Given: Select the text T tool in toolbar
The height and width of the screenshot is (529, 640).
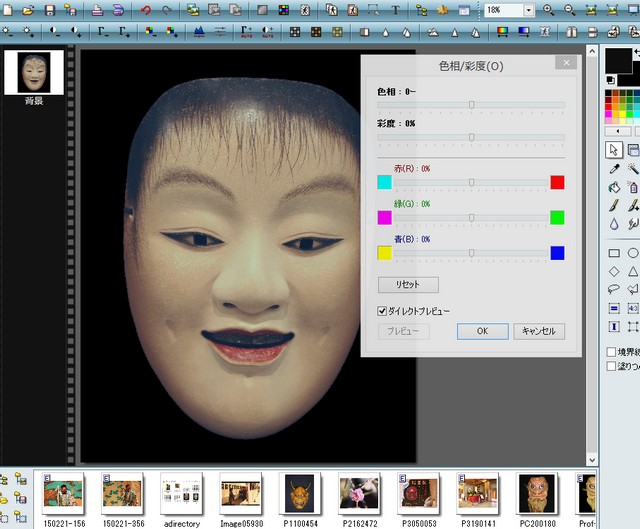Looking at the screenshot, I should [396, 10].
